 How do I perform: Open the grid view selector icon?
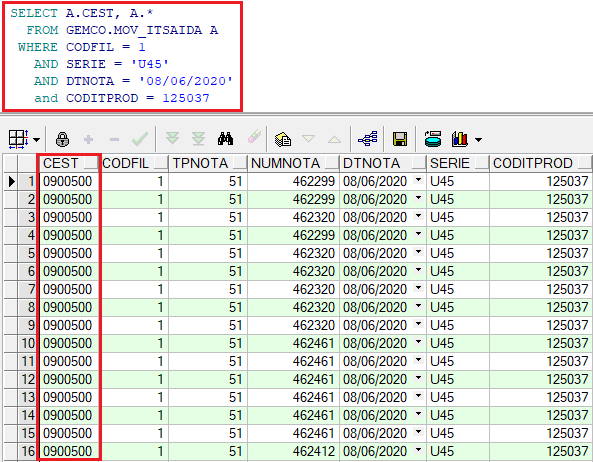pyautogui.click(x=18, y=139)
